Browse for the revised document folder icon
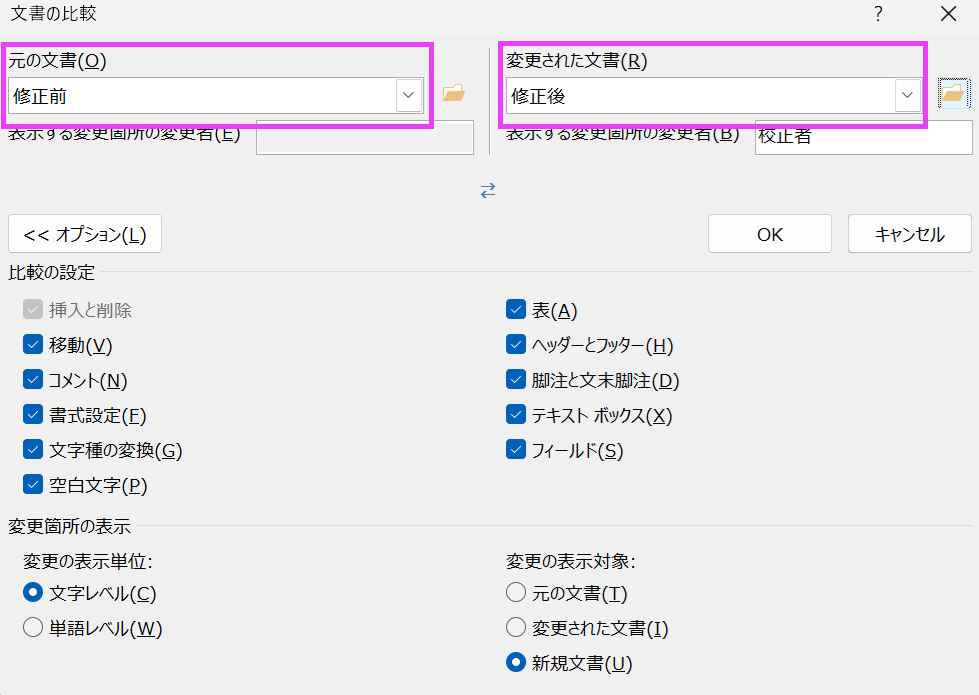The height and width of the screenshot is (695, 979). point(953,94)
